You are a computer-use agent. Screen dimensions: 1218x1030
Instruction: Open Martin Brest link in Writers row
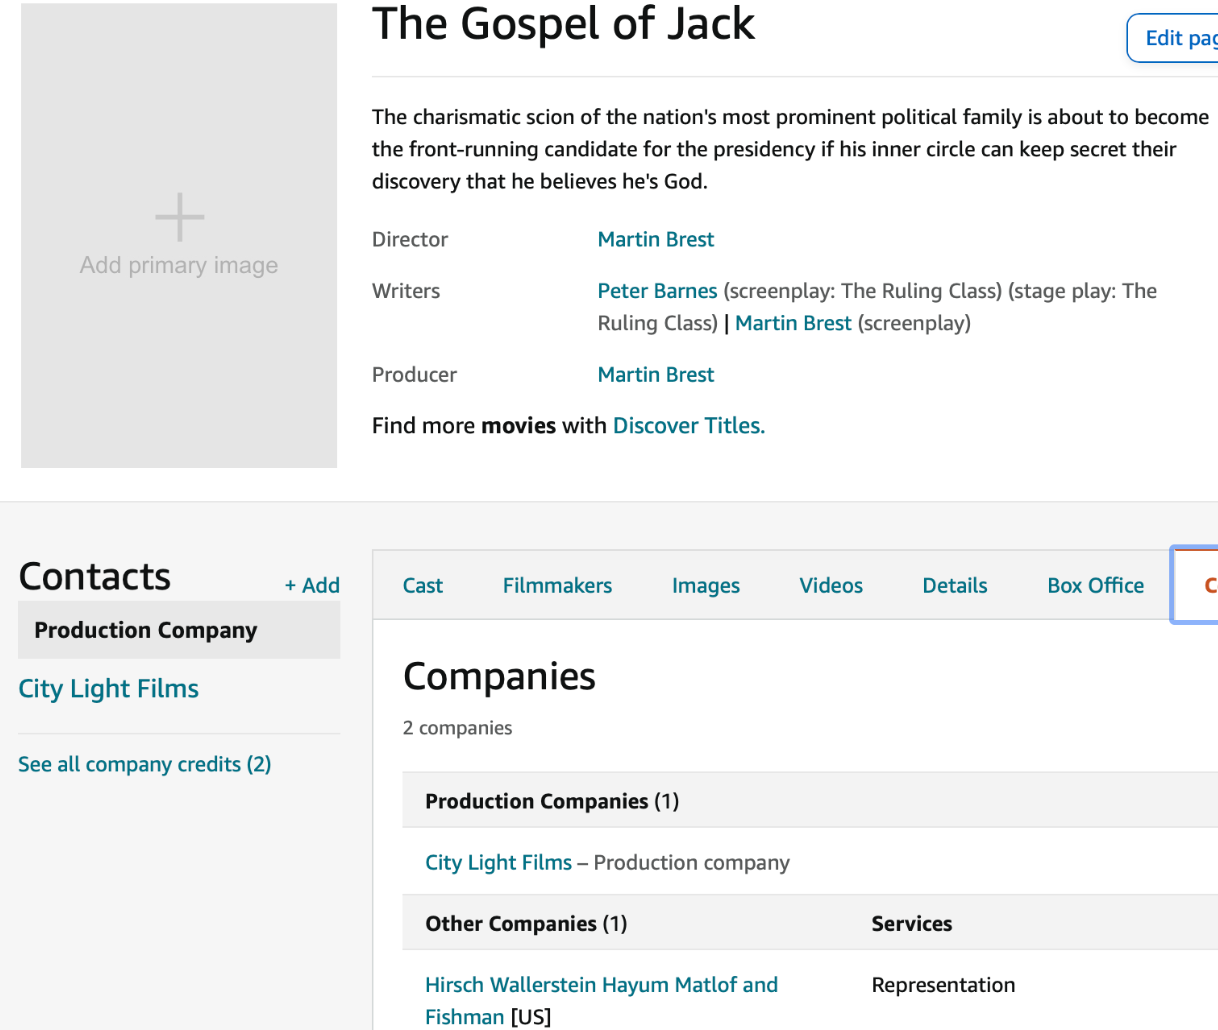tap(793, 323)
